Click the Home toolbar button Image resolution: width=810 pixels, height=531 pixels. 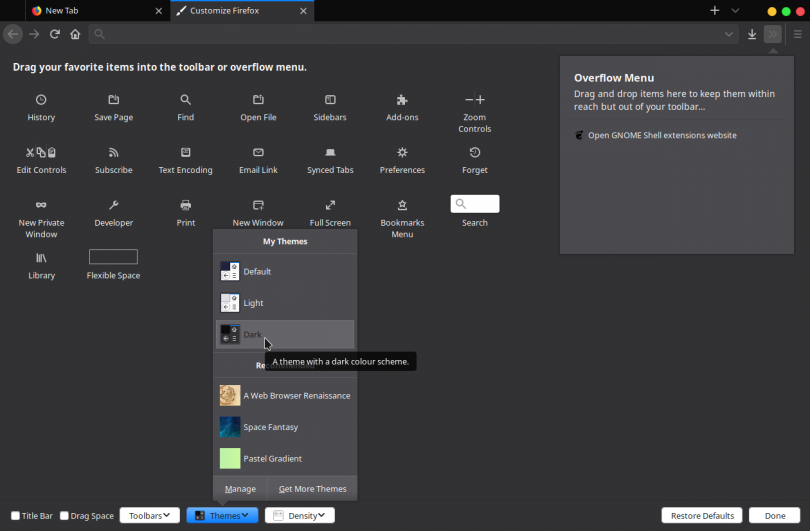[x=75, y=34]
